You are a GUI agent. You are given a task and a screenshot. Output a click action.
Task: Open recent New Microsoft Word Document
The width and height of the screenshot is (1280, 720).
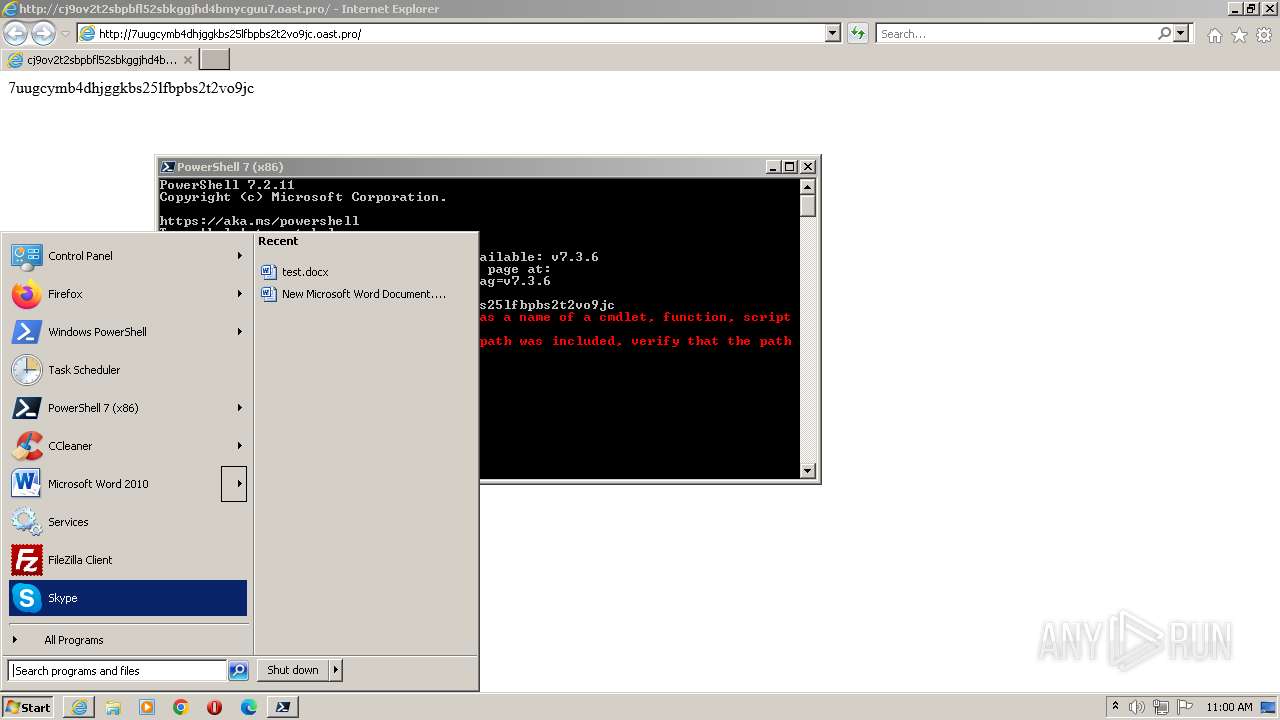click(353, 294)
